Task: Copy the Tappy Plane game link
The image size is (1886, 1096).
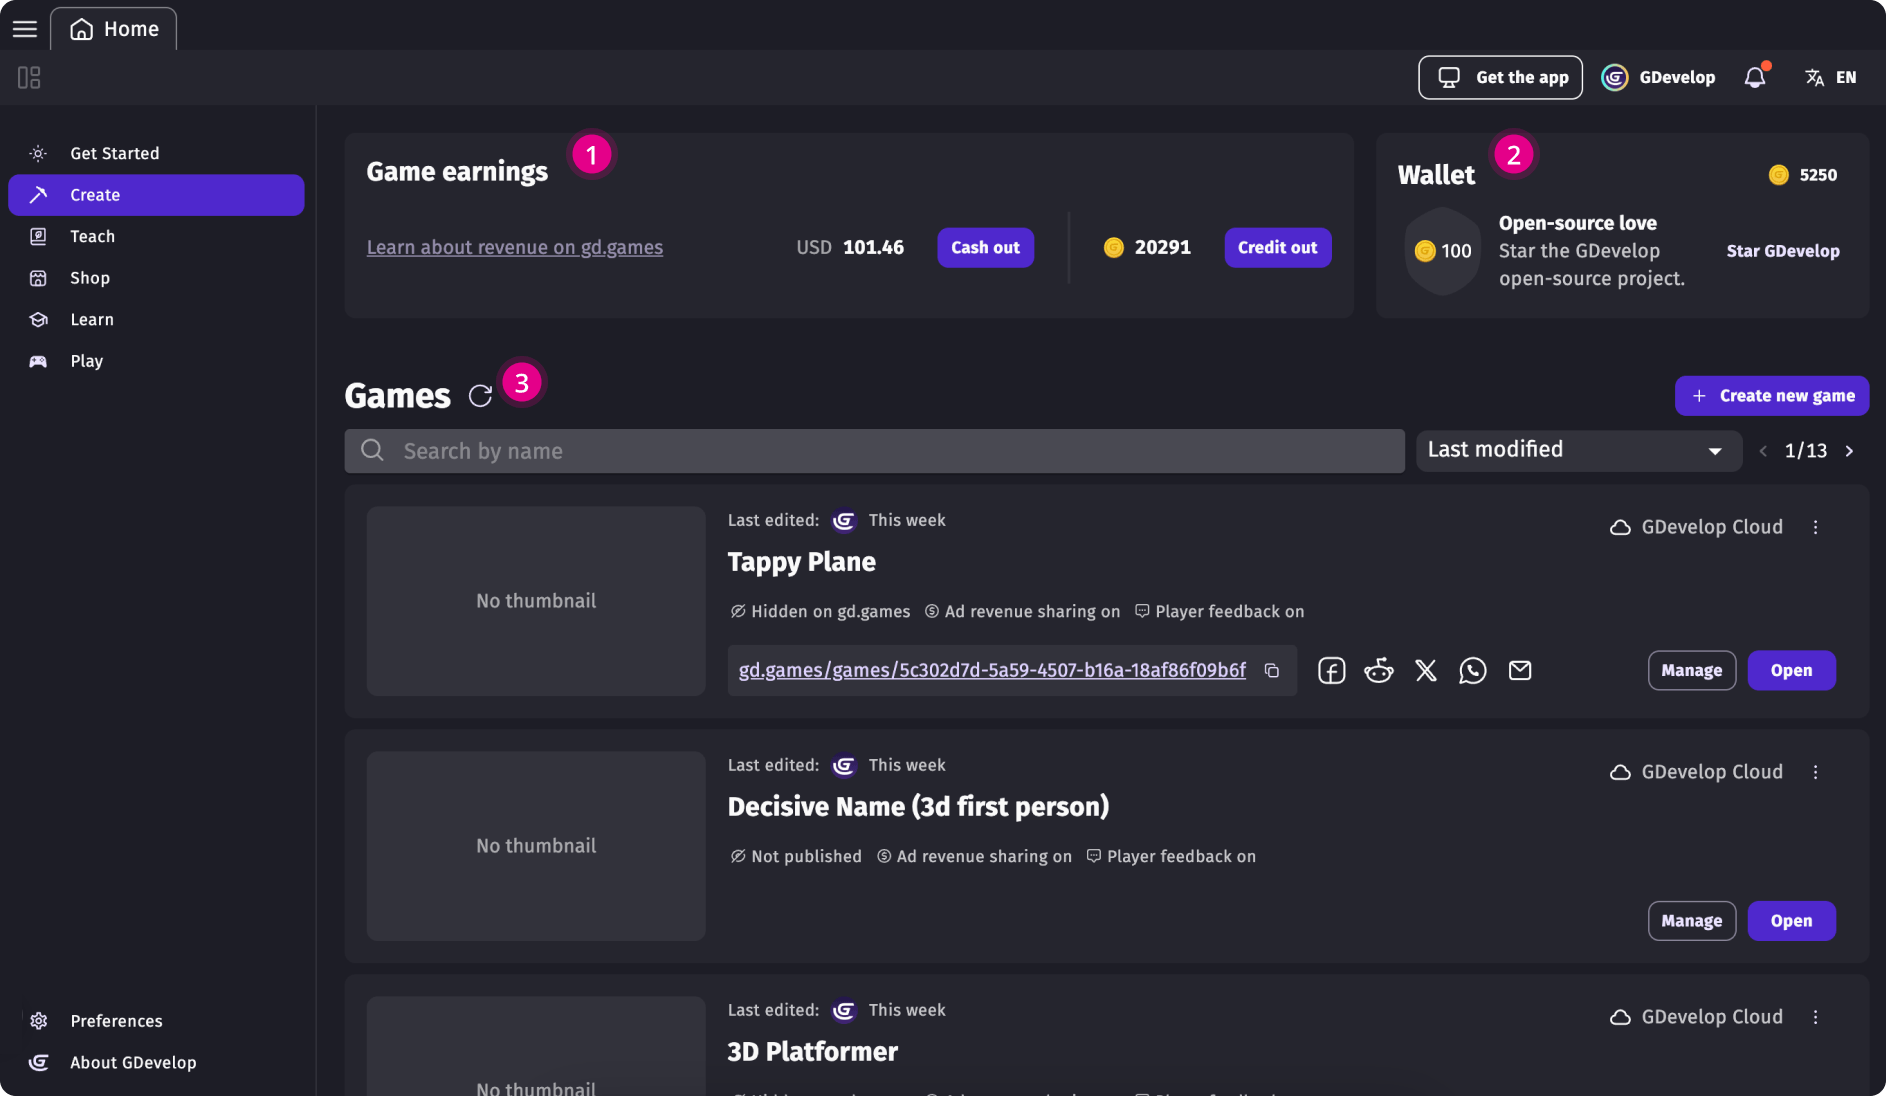Action: (x=1272, y=671)
